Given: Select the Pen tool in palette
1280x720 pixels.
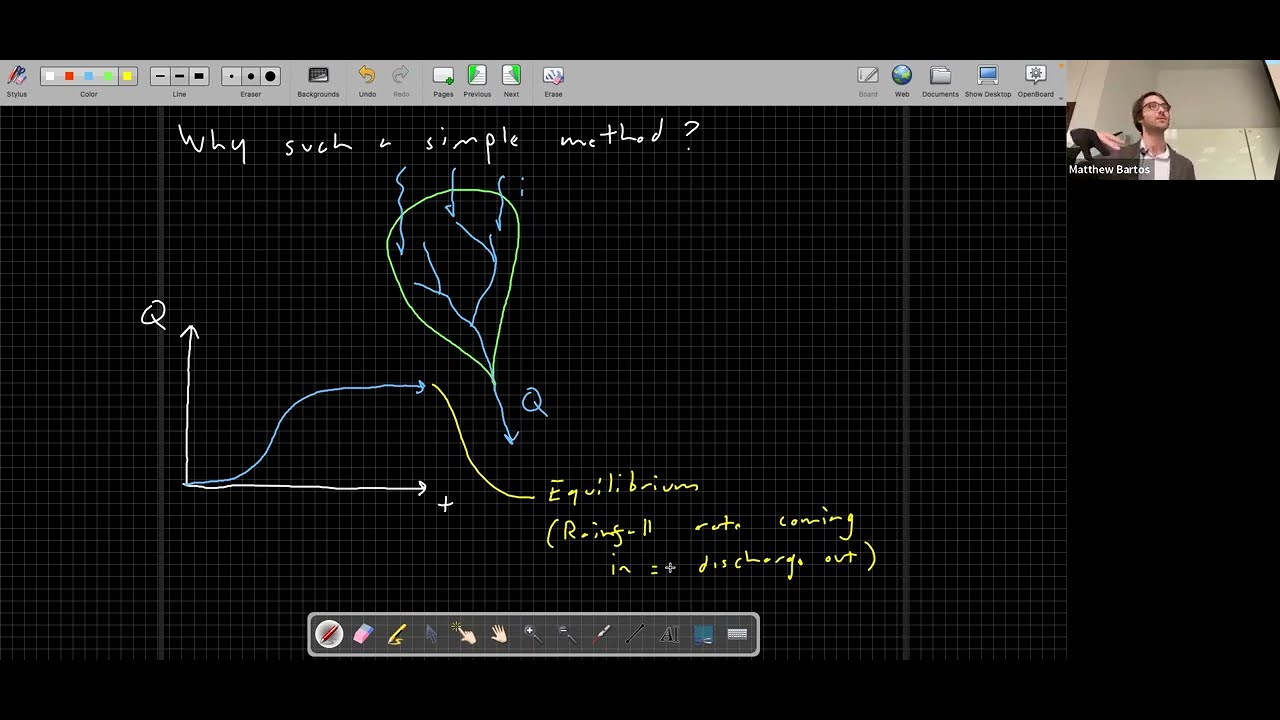Looking at the screenshot, I should 329,634.
